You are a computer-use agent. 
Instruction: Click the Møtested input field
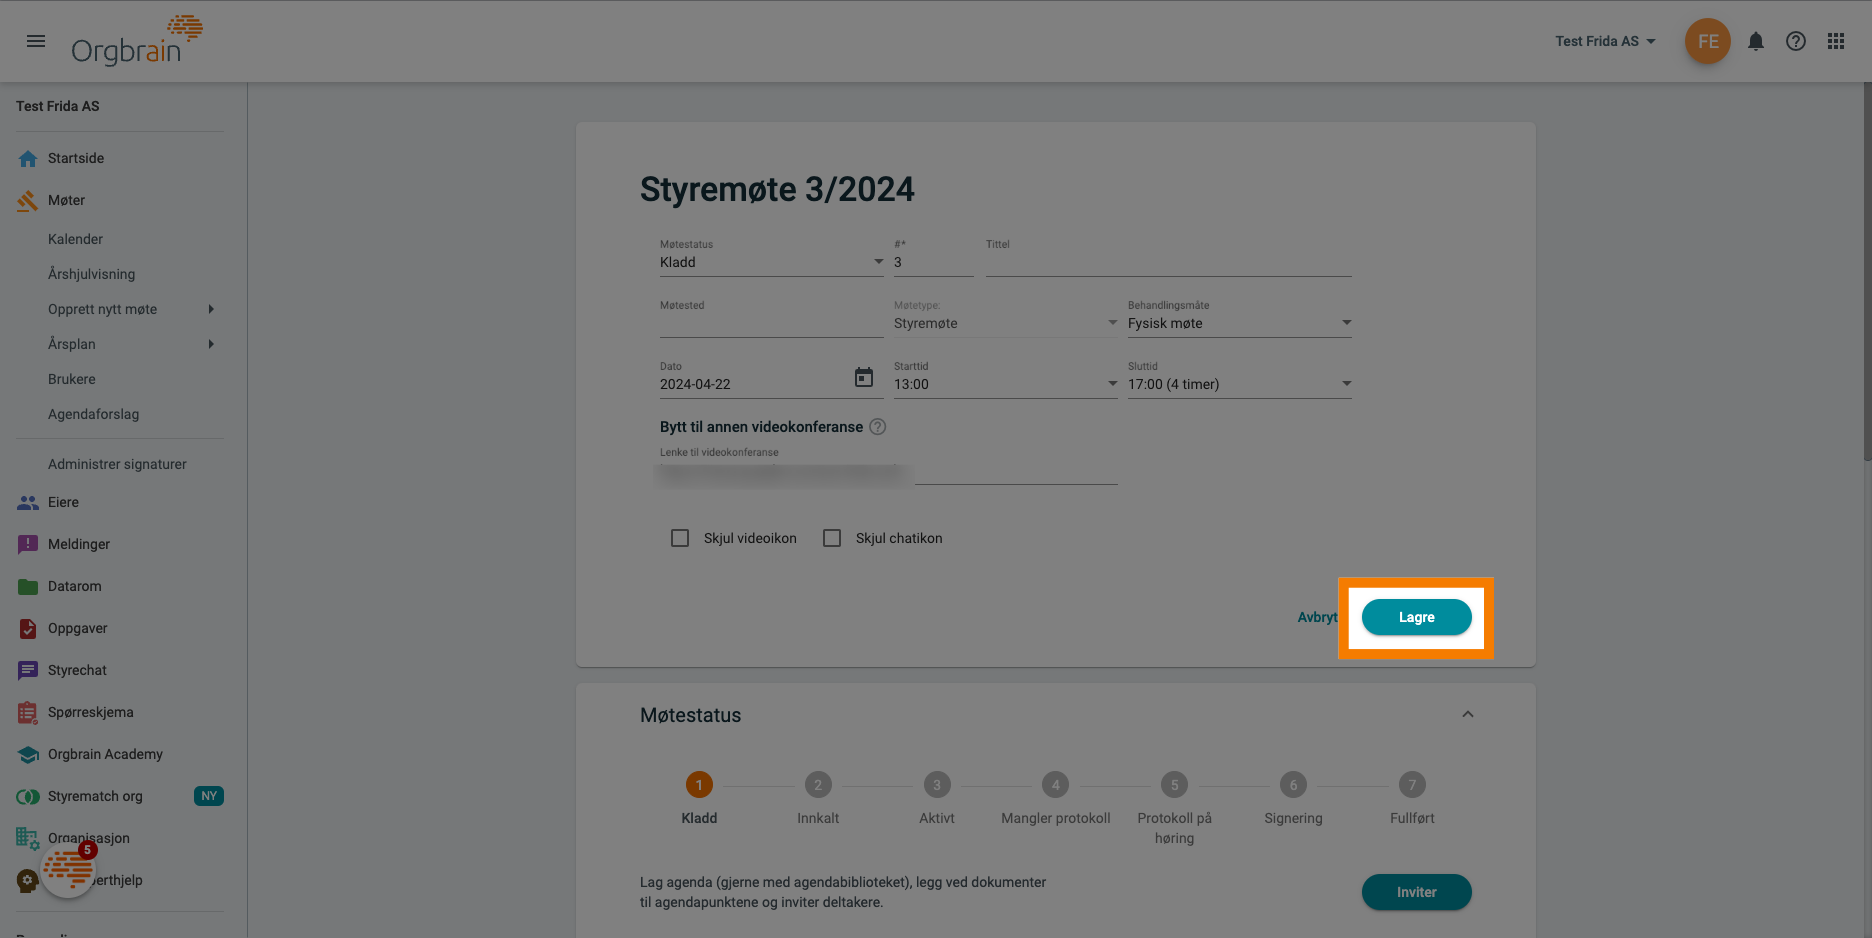pyautogui.click(x=771, y=323)
